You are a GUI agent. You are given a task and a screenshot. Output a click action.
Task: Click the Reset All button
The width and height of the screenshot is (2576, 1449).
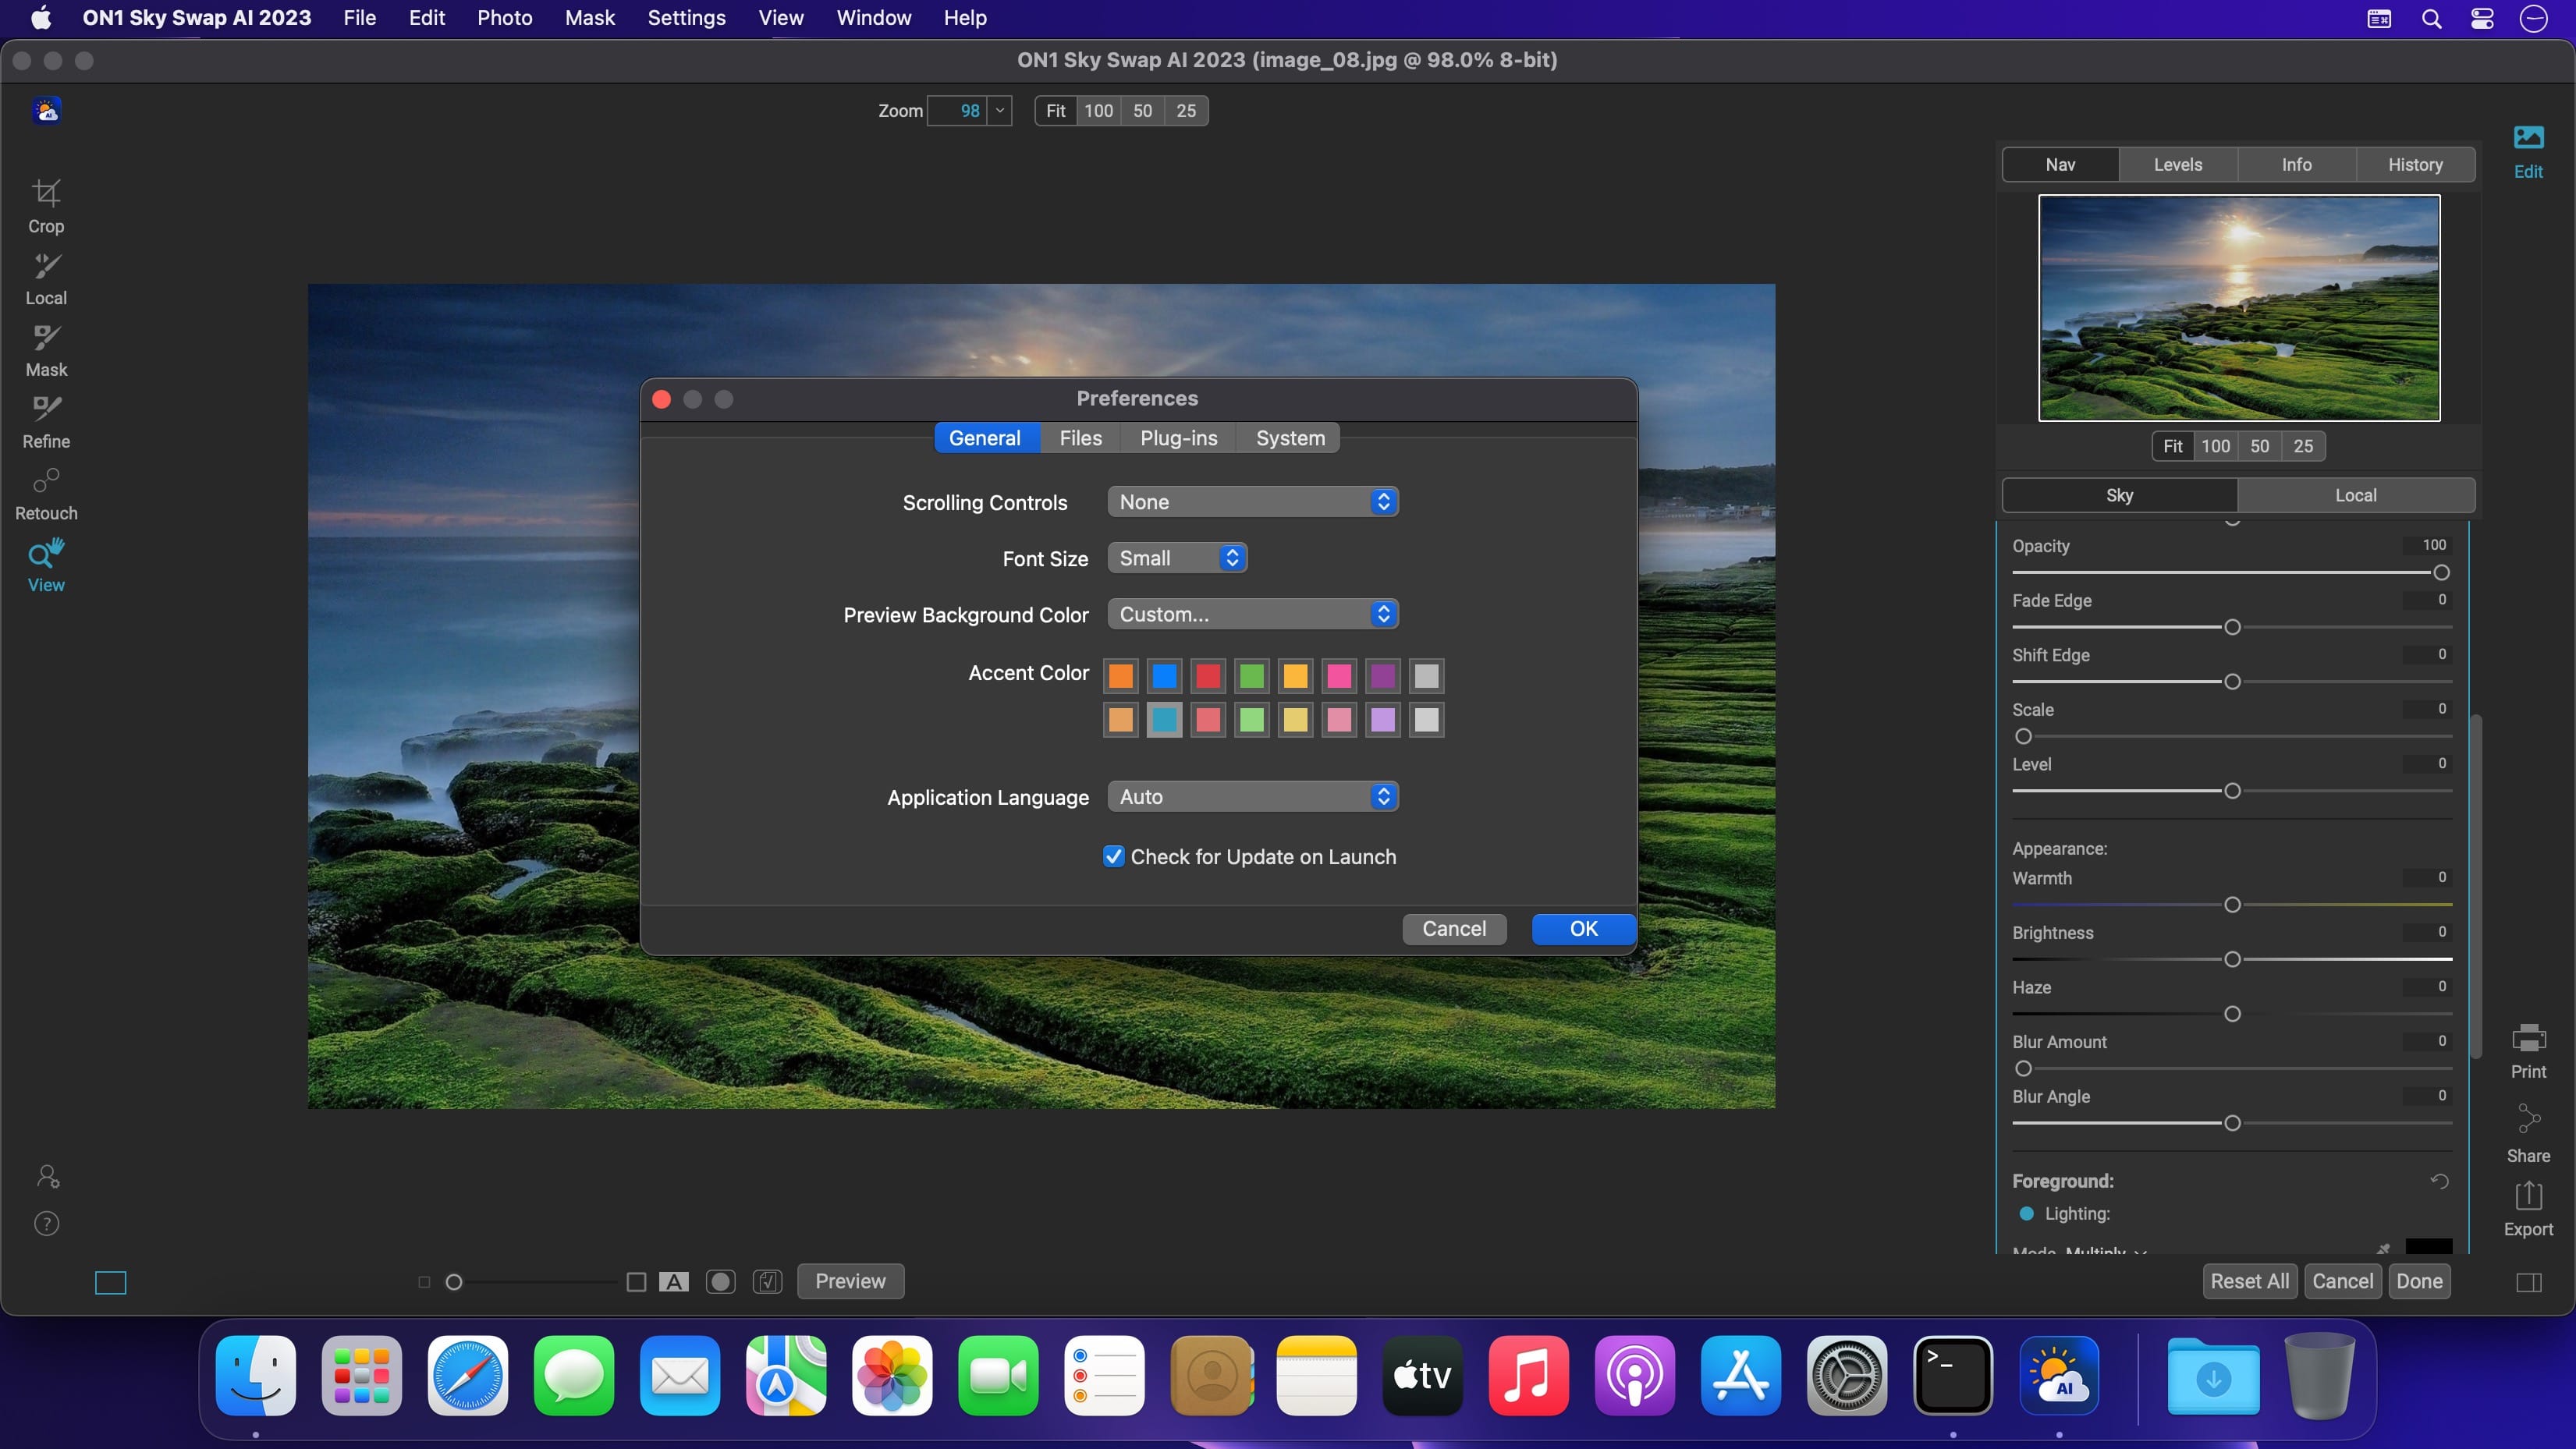[x=2249, y=1281]
